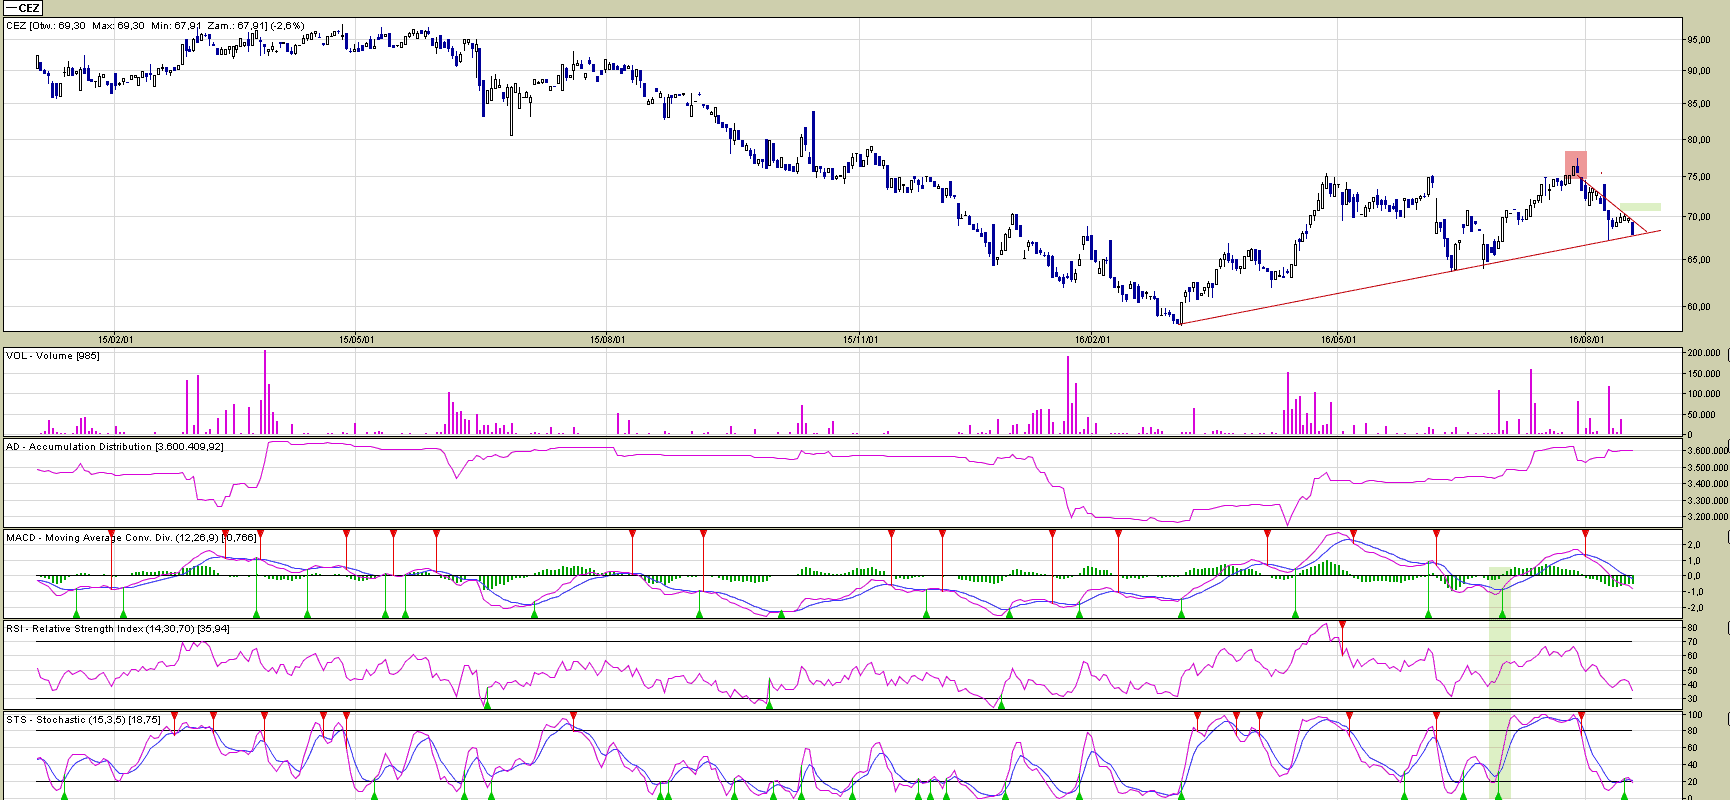1730x800 pixels.
Task: Click the red highlighted rectangle on price chart
Action: pyautogui.click(x=1575, y=163)
